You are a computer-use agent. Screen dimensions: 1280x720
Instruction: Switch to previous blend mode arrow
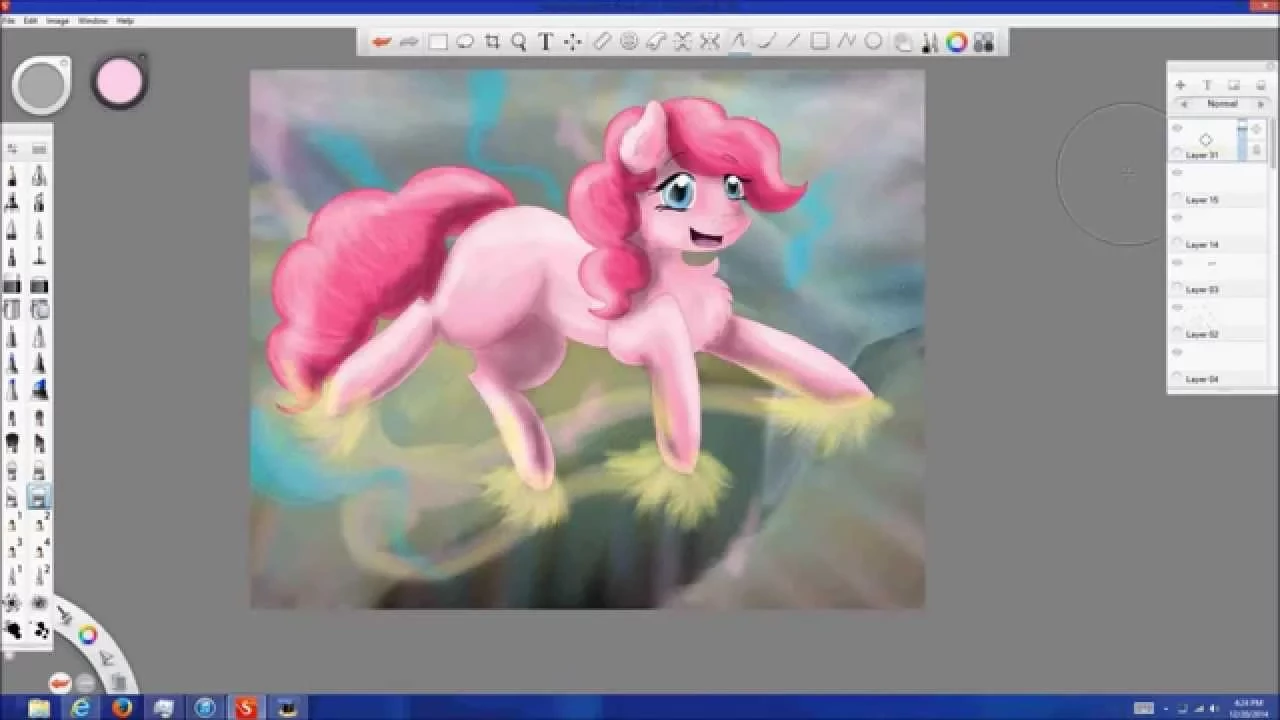1185,104
